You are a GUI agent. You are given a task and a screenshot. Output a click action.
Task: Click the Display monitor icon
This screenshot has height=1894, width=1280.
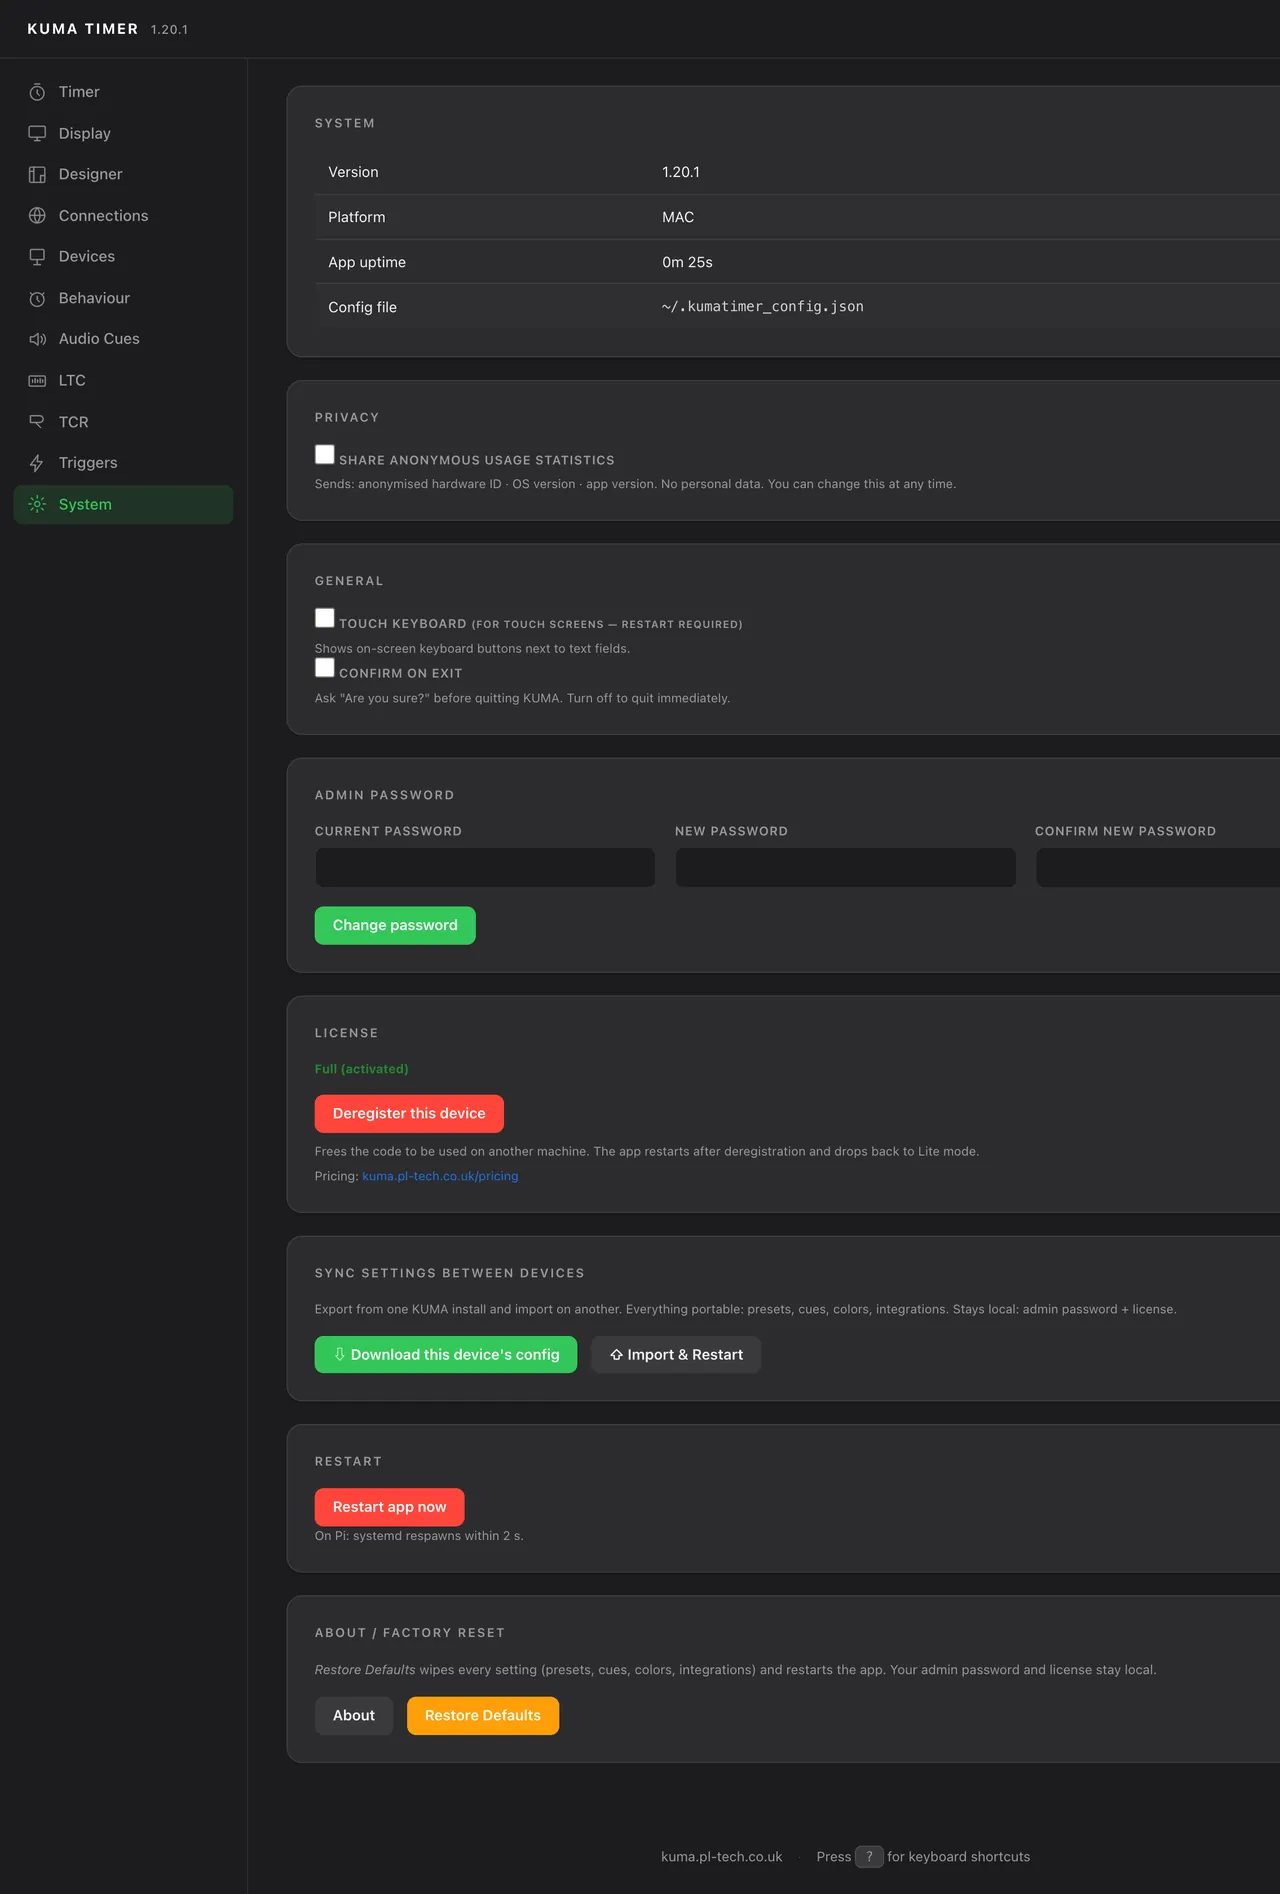tap(37, 133)
